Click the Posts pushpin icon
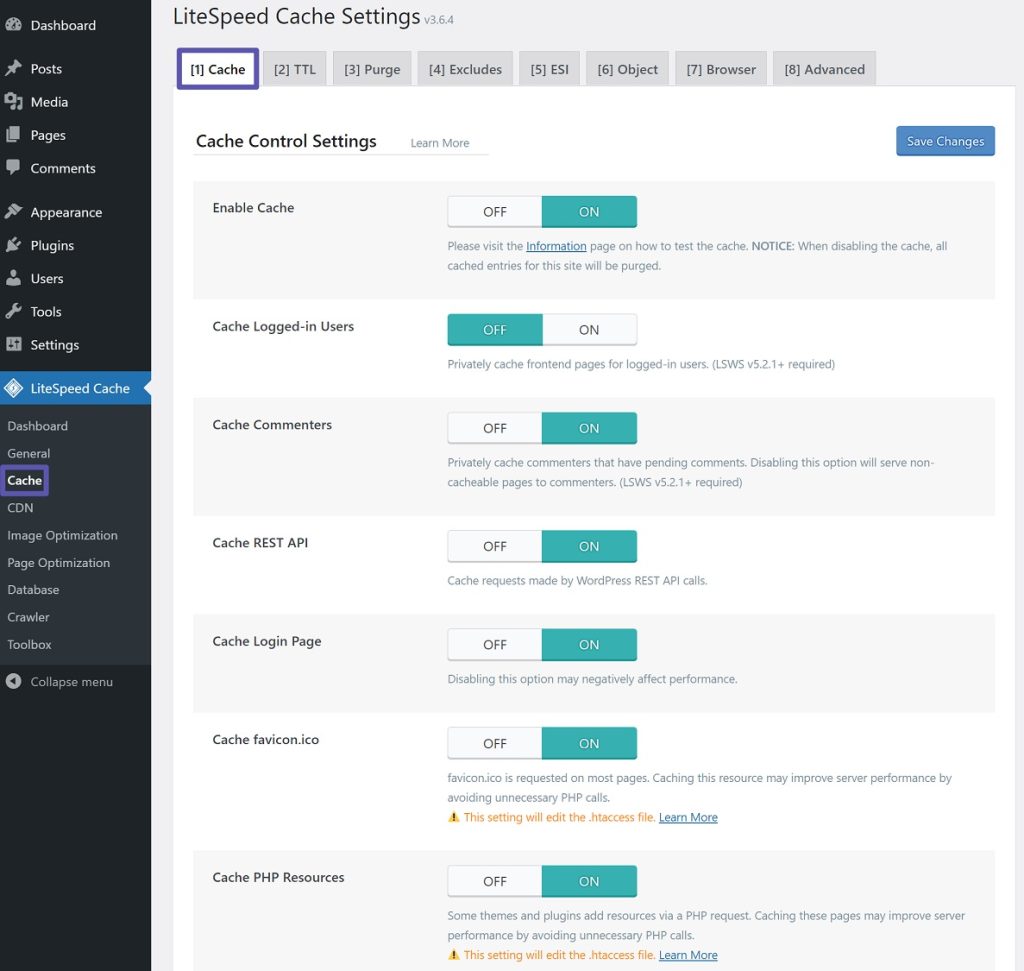The width and height of the screenshot is (1024, 971). tap(13, 68)
